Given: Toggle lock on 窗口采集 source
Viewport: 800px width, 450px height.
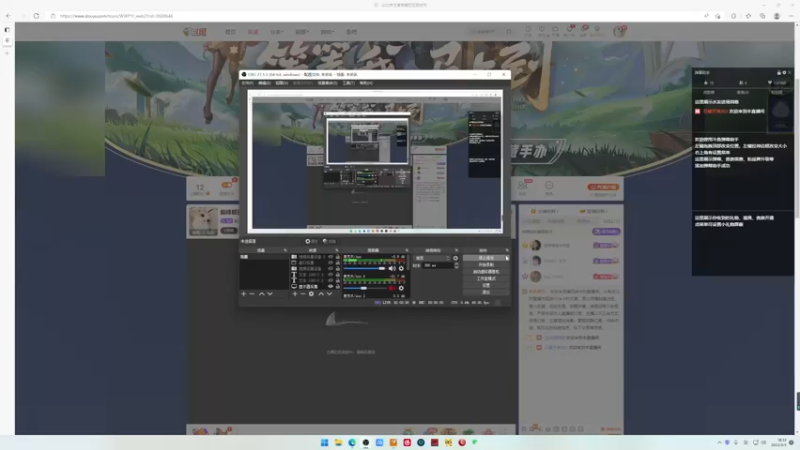Looking at the screenshot, I should [x=337, y=263].
